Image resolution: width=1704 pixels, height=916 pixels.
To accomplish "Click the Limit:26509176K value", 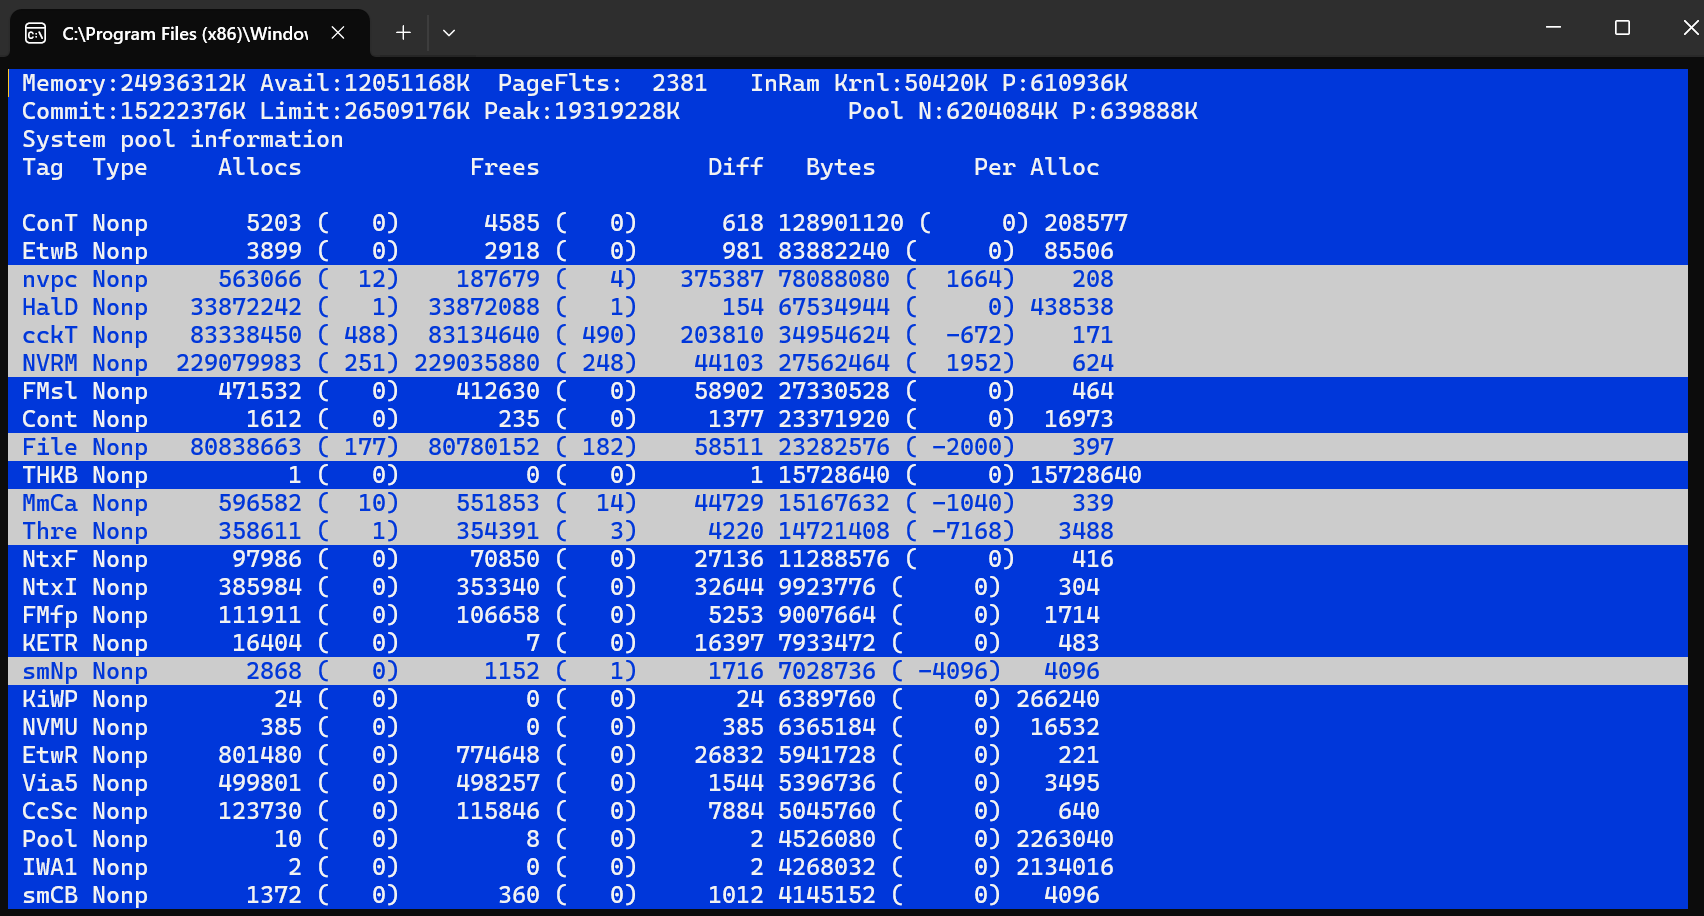I will [365, 111].
